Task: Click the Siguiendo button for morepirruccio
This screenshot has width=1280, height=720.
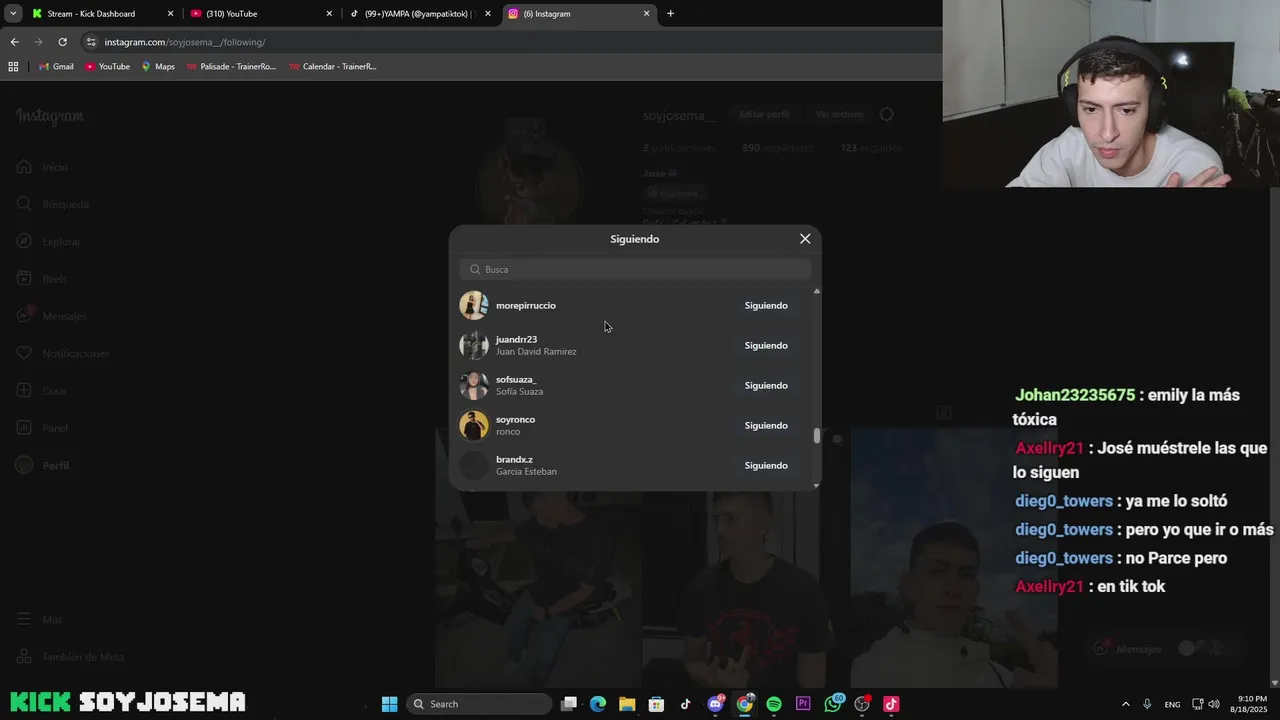Action: [766, 305]
